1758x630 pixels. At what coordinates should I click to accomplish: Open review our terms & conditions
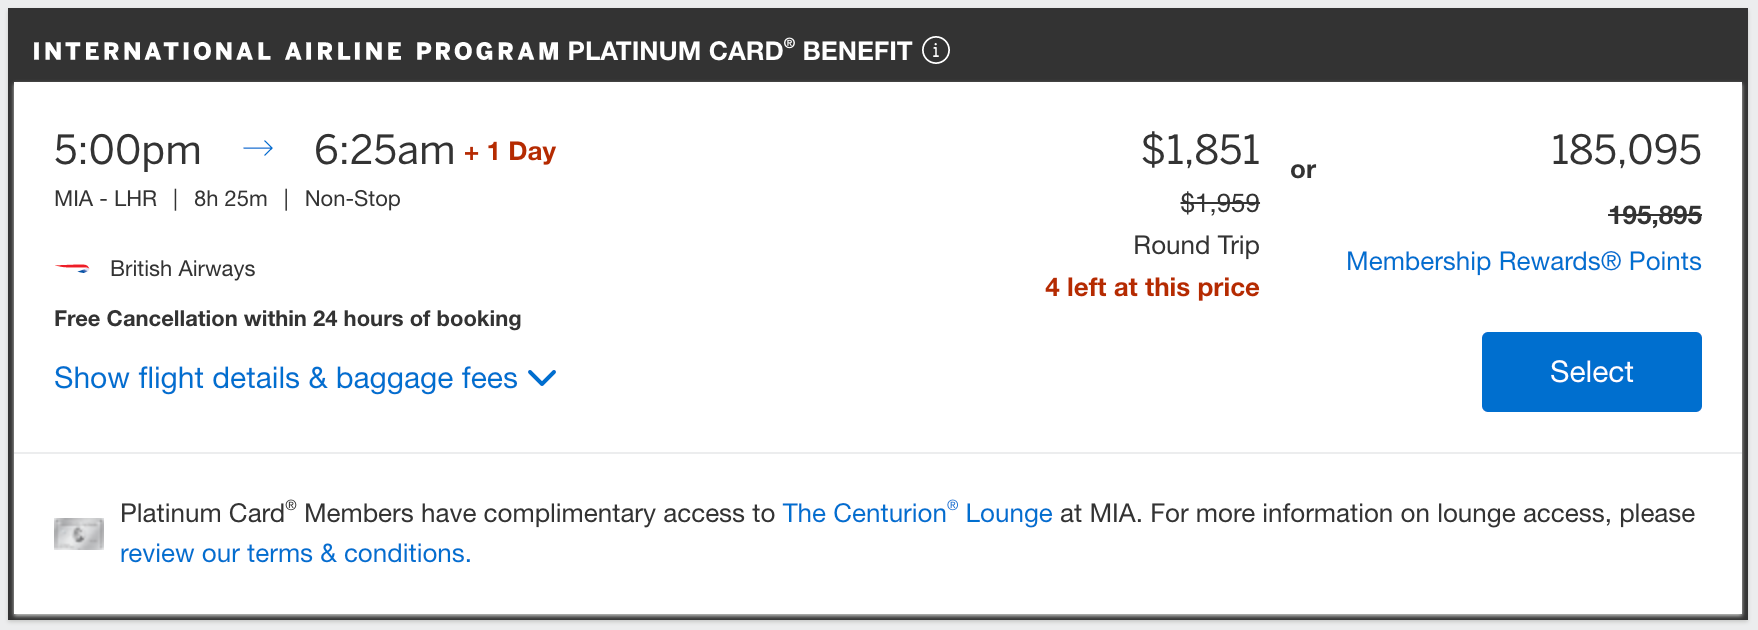click(294, 552)
